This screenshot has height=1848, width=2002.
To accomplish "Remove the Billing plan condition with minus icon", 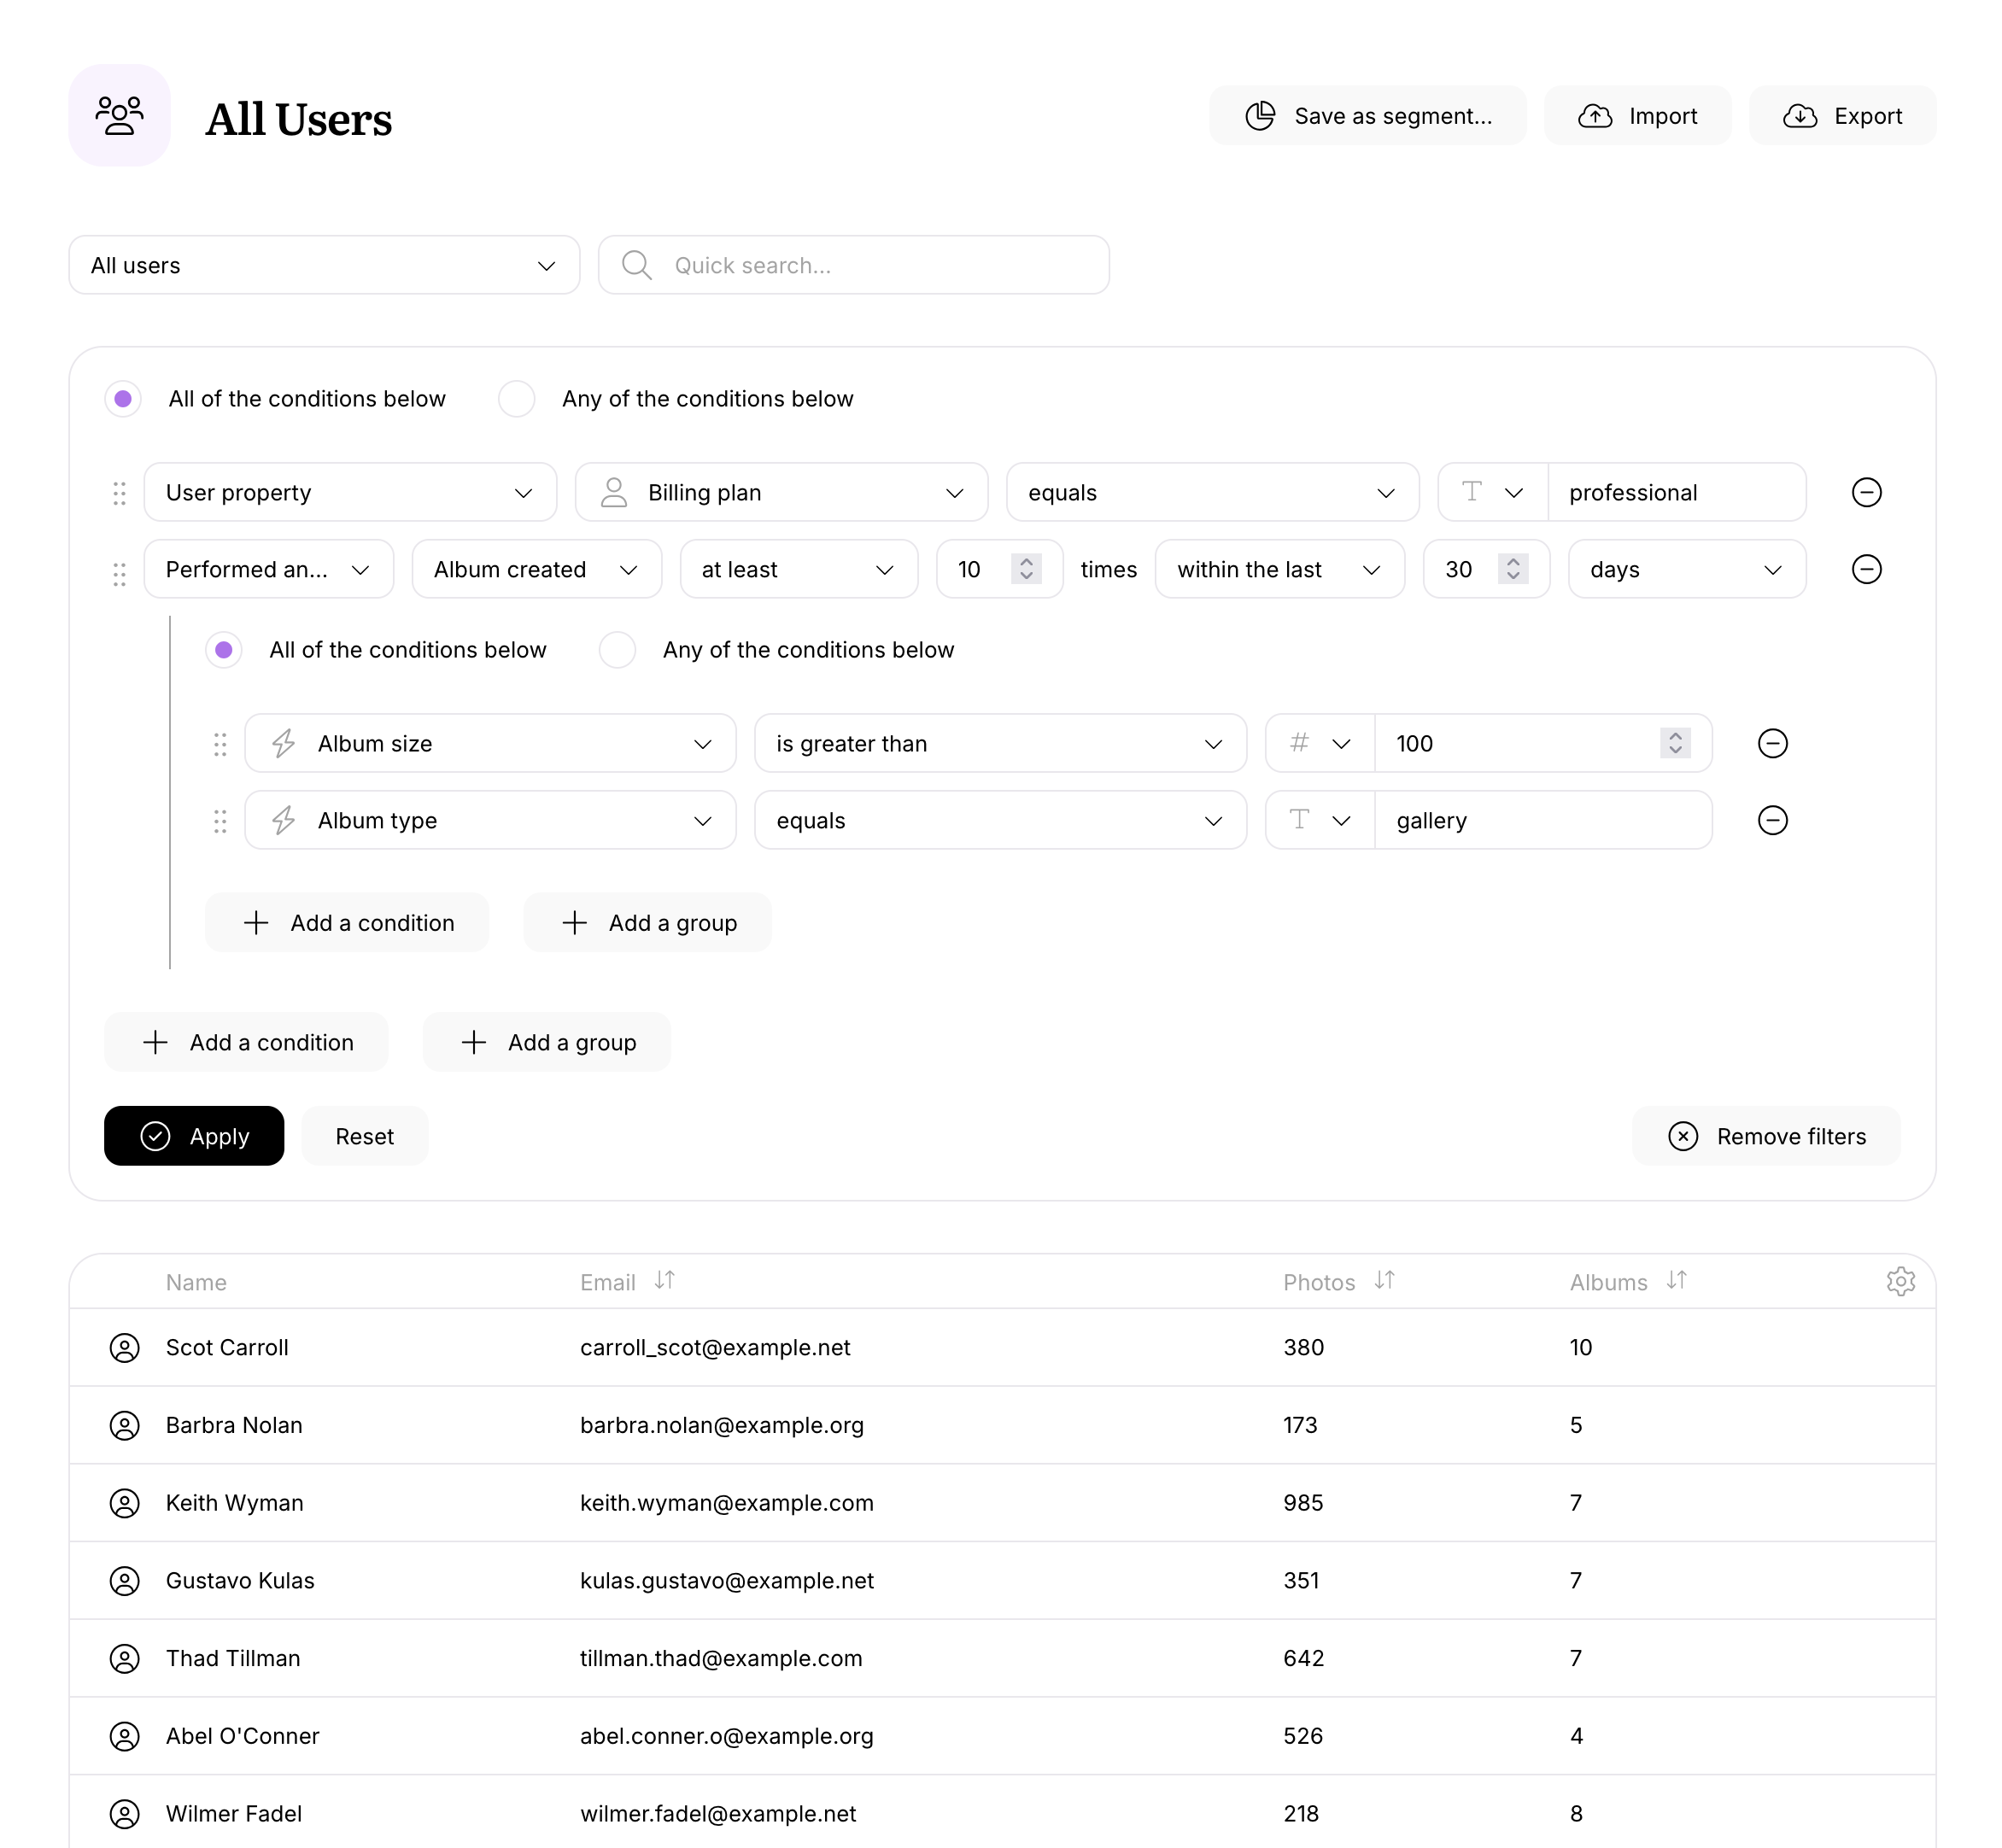I will (1866, 492).
